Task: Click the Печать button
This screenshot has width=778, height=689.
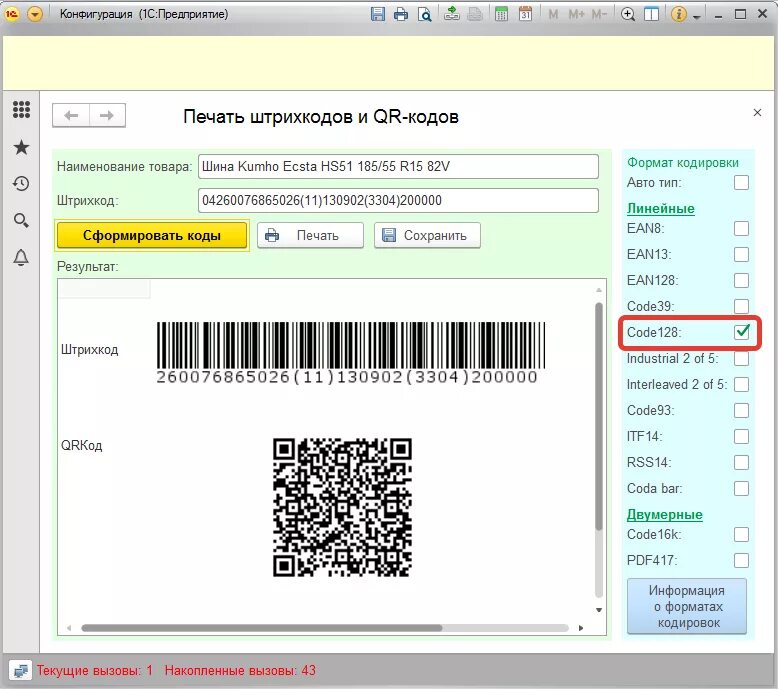Action: (x=310, y=235)
